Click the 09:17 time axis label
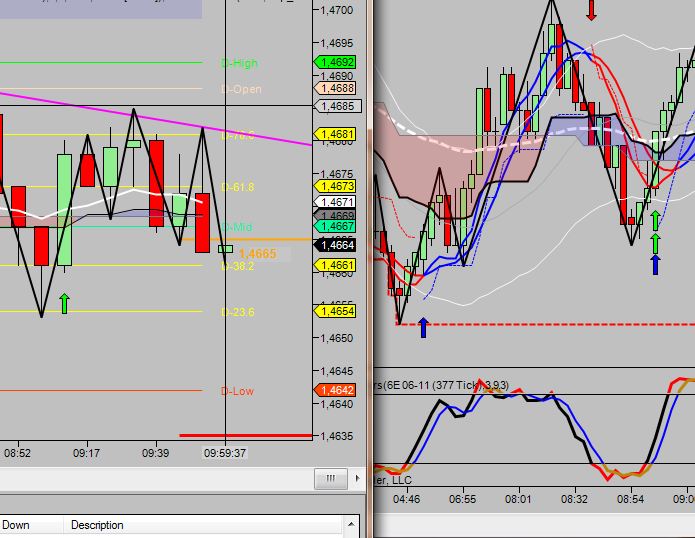Screen dimensions: 695x538 tap(86, 453)
